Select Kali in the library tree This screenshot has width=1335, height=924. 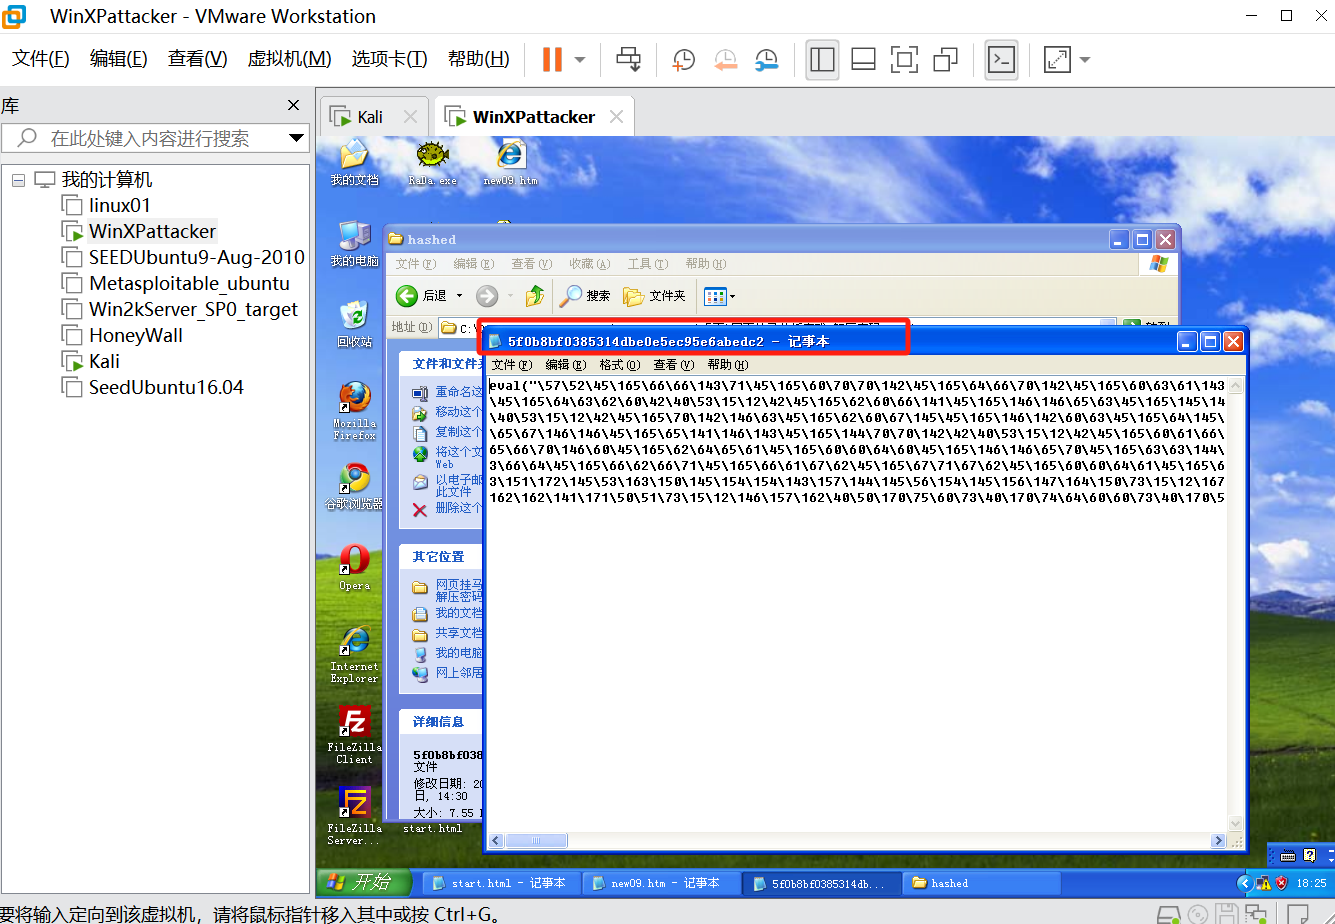pos(105,361)
